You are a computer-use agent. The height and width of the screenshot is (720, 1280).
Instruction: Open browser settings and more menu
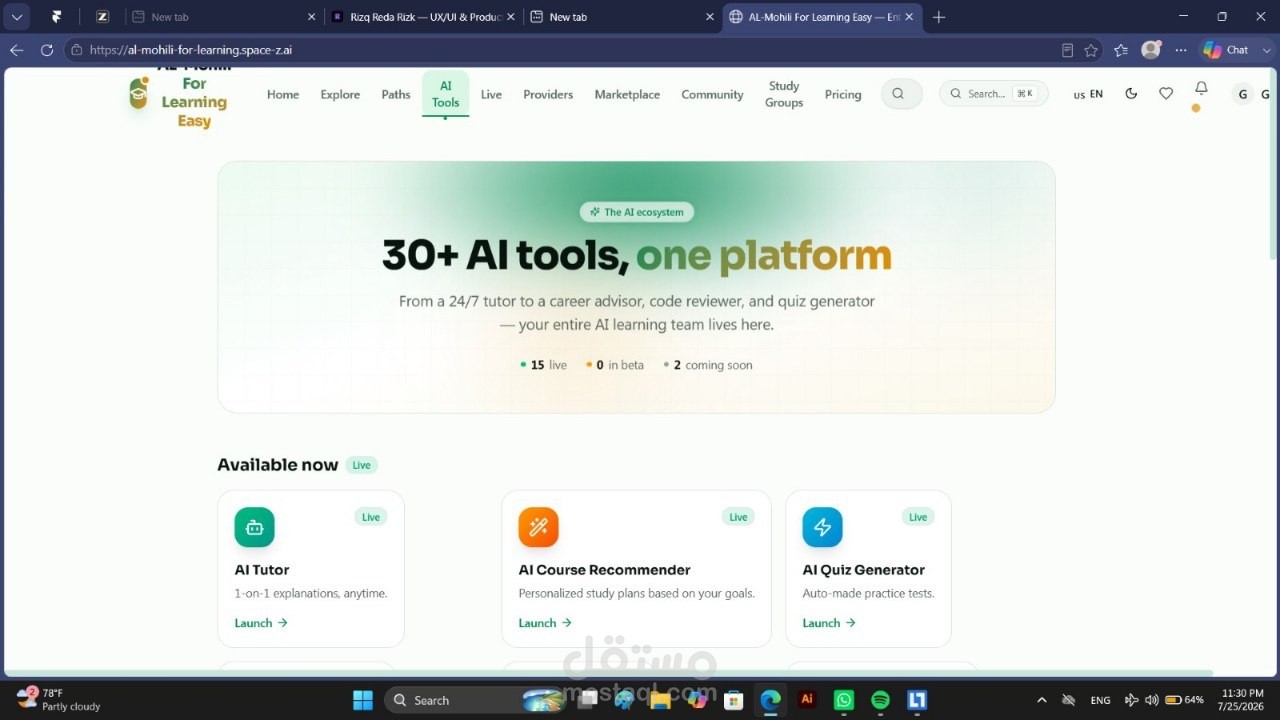tap(1181, 50)
